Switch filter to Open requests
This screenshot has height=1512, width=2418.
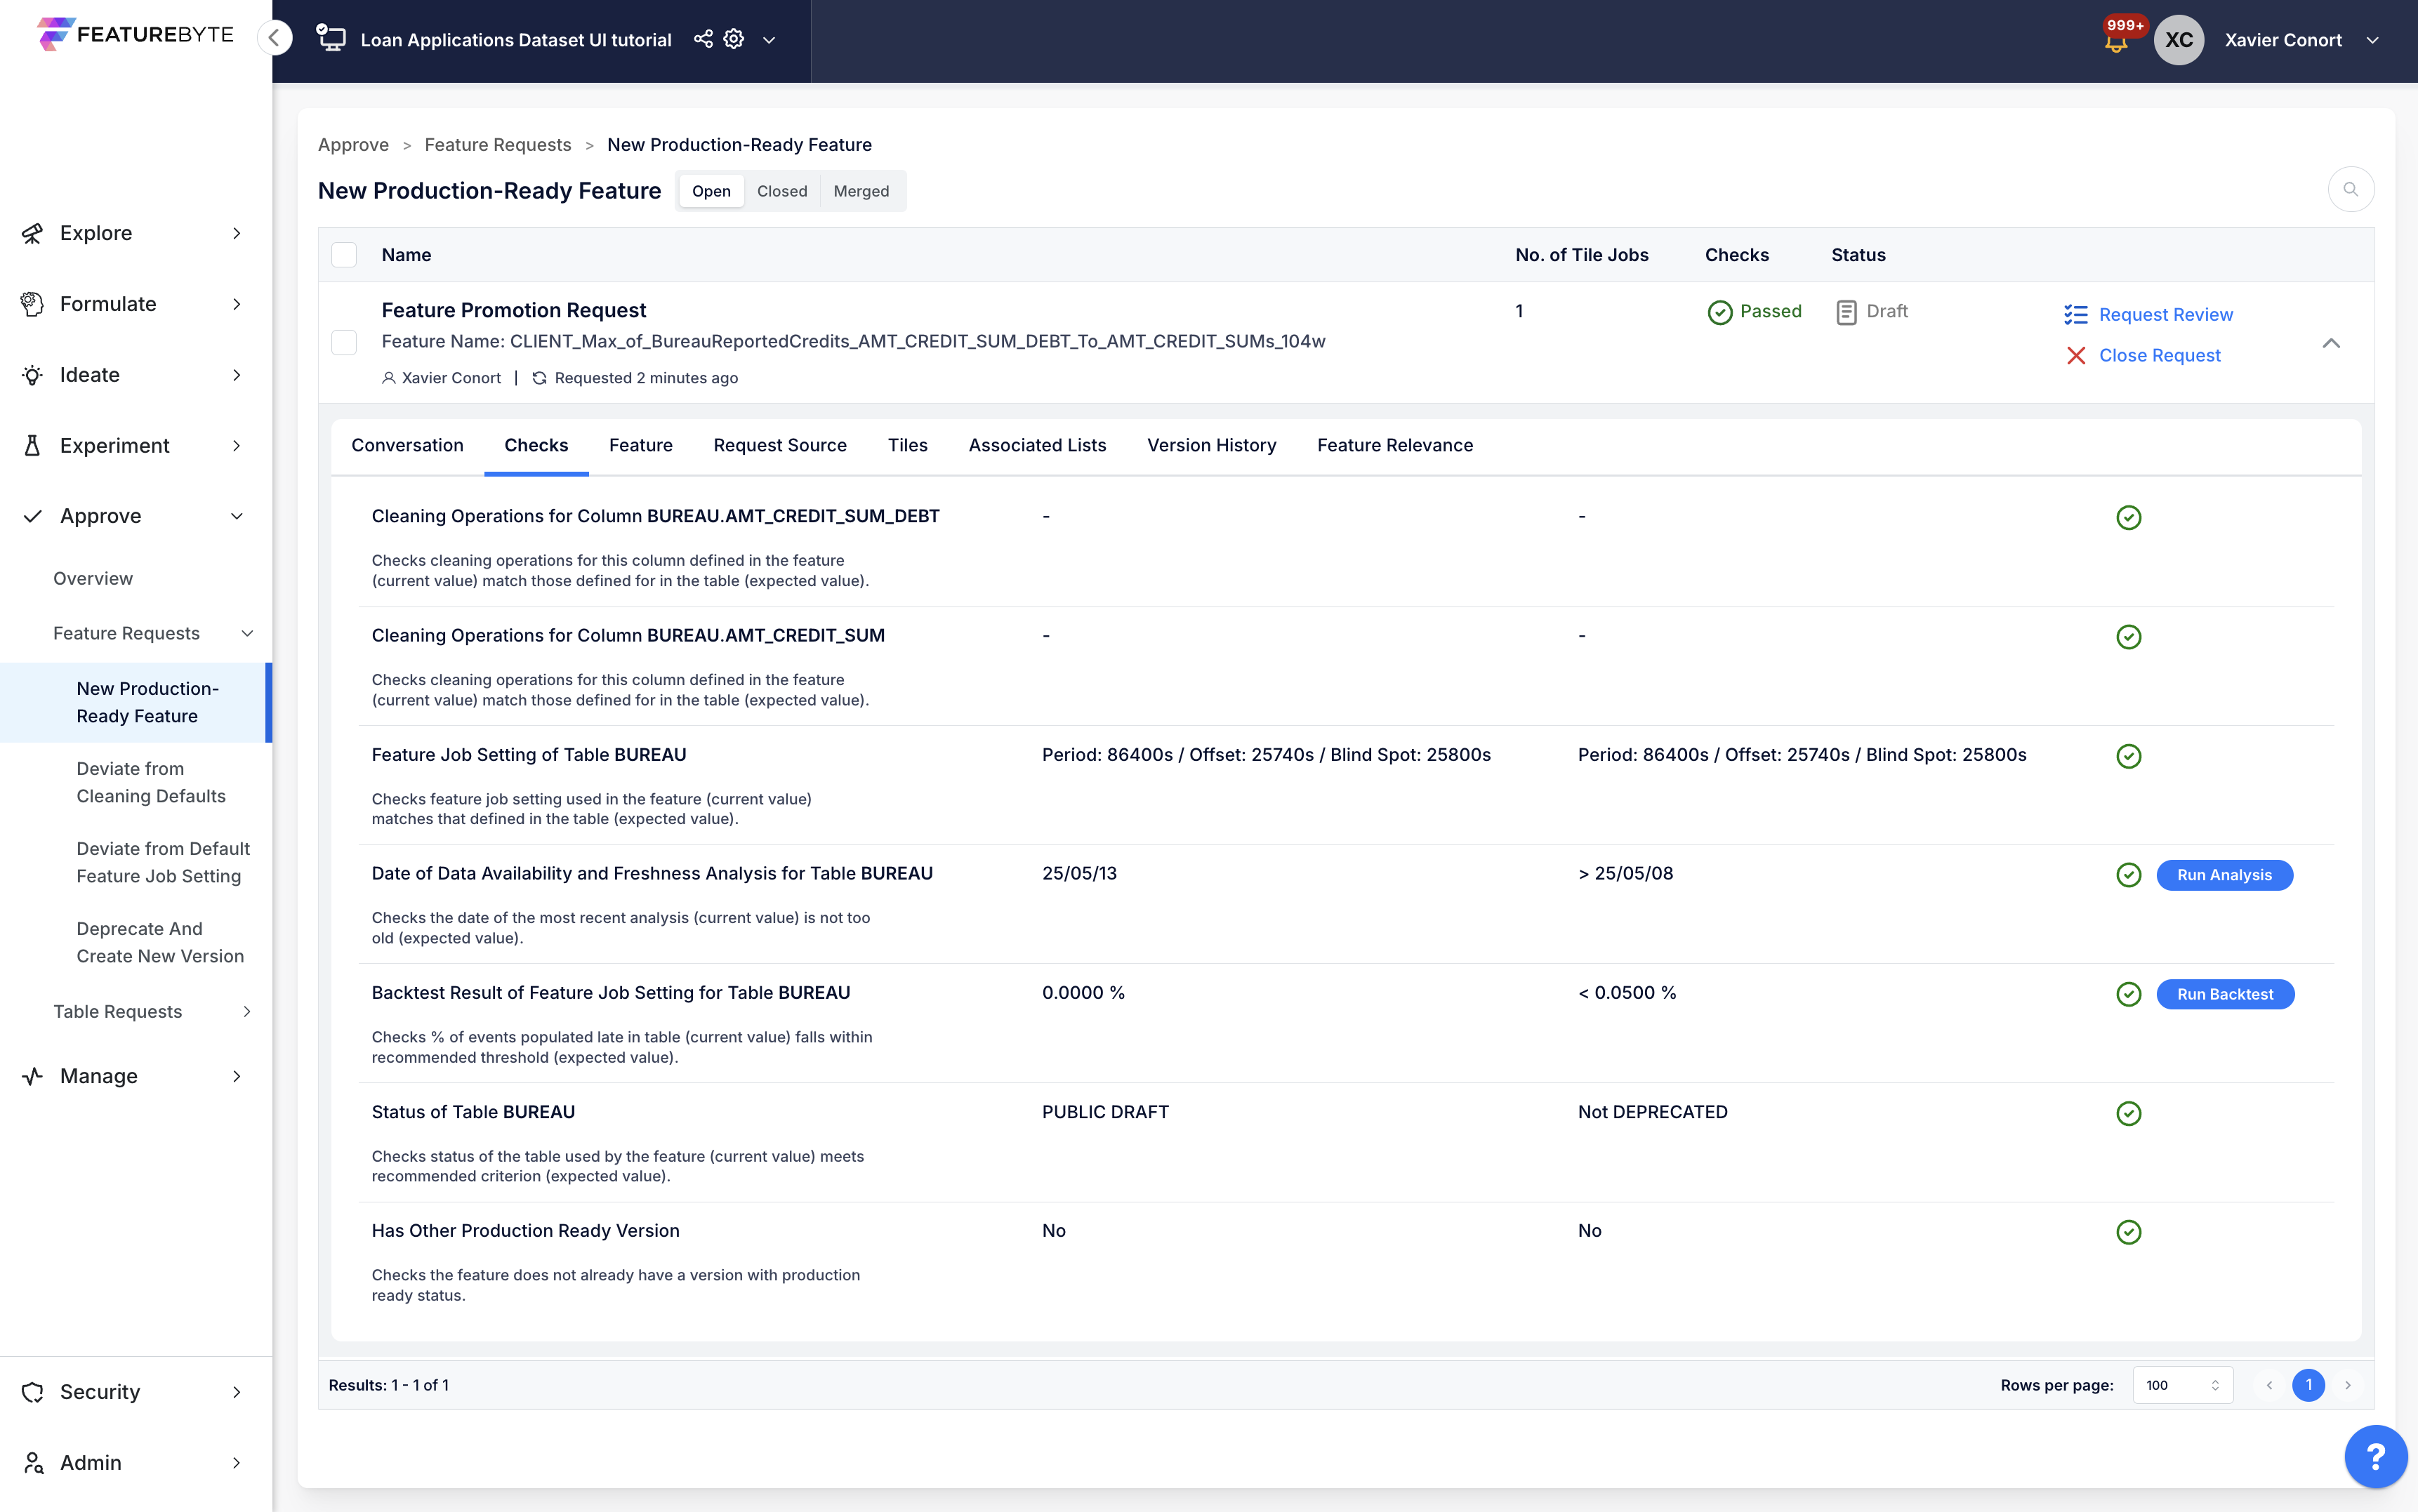pyautogui.click(x=711, y=191)
